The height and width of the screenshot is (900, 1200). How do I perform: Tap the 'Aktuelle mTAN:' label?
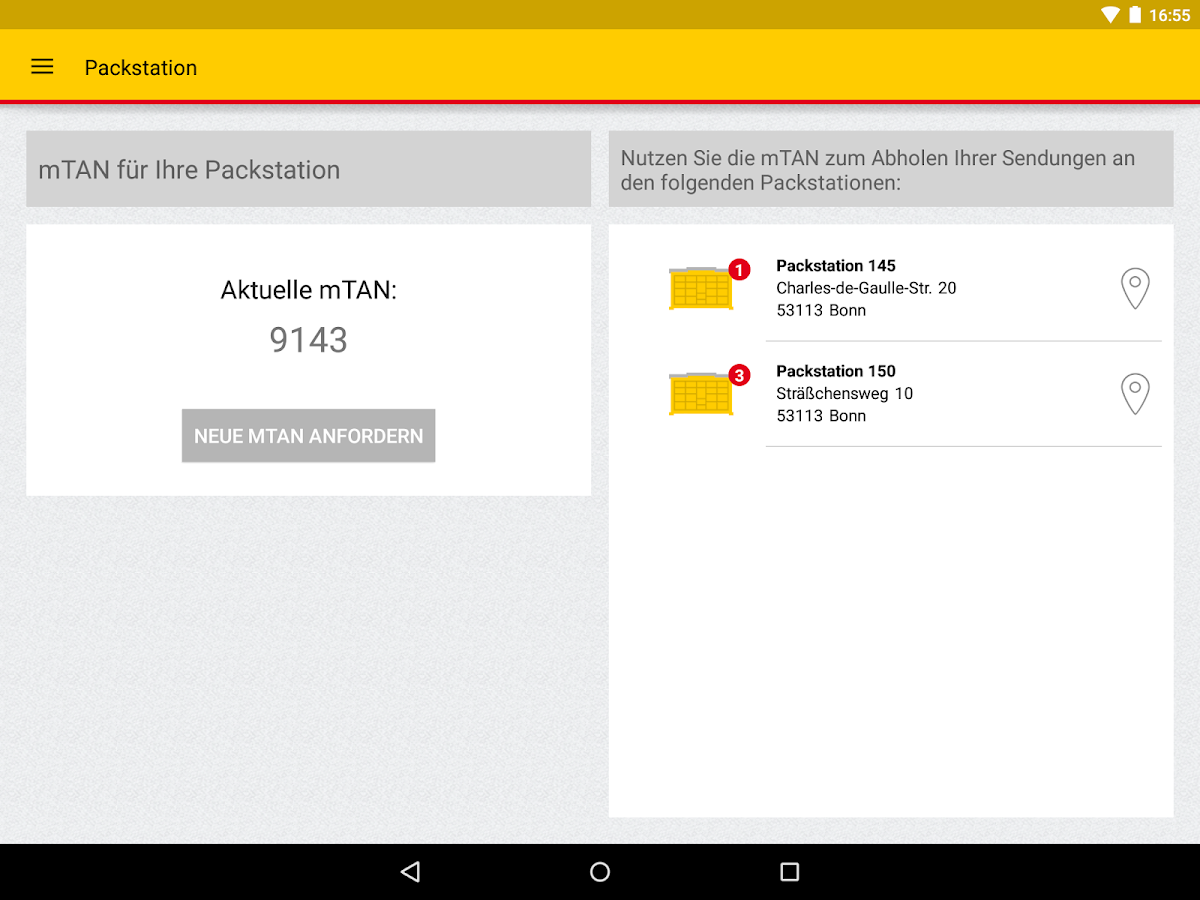coord(308,291)
